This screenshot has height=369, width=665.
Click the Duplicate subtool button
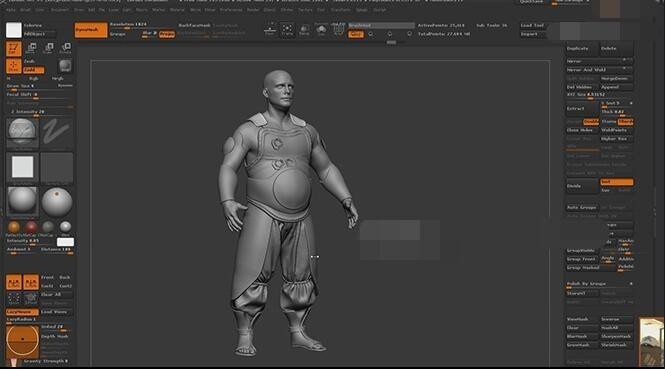click(x=582, y=49)
